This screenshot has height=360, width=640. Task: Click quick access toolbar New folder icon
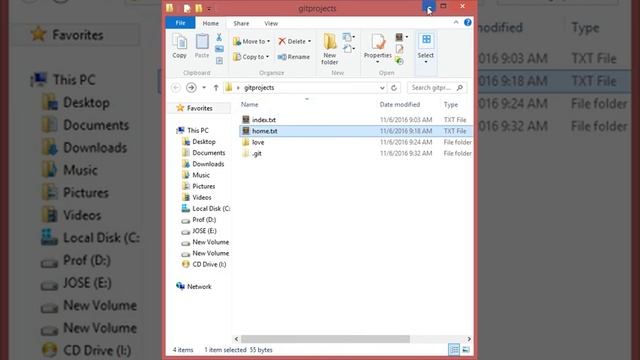coord(199,8)
